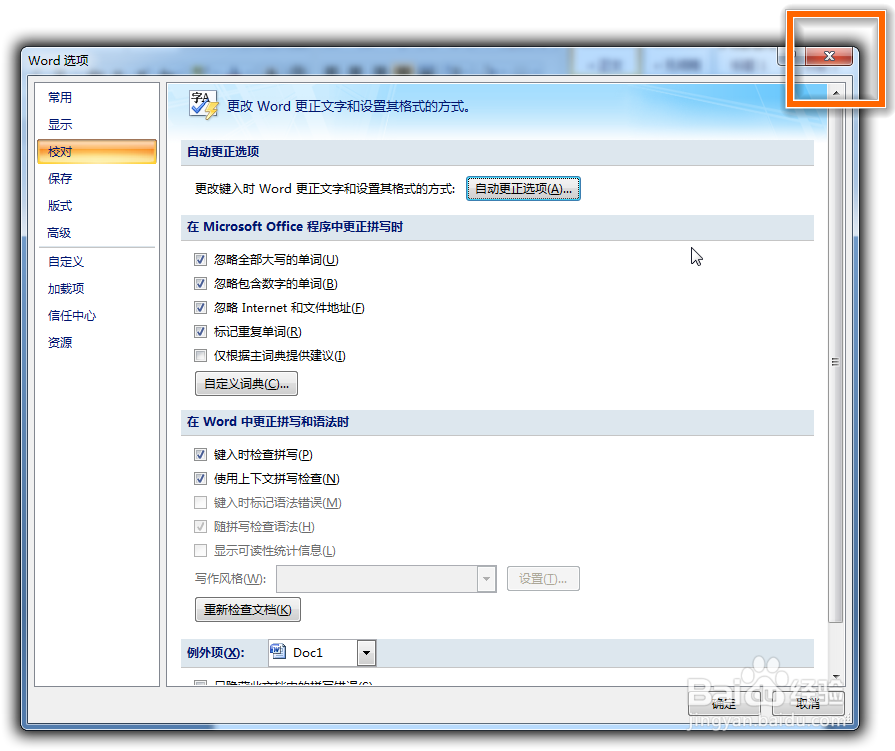Select 常用 category in sidebar
The width and height of the screenshot is (895, 751).
click(97, 98)
